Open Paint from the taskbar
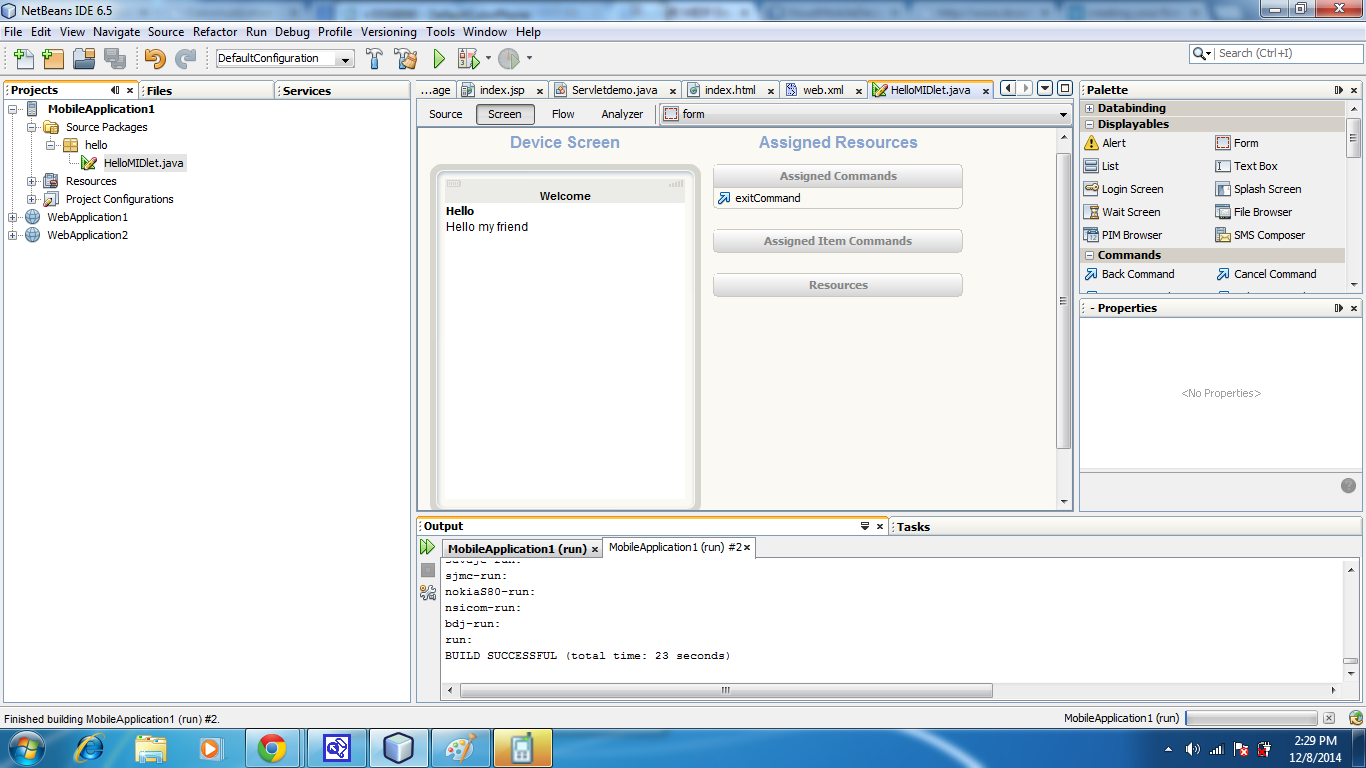 (x=460, y=748)
